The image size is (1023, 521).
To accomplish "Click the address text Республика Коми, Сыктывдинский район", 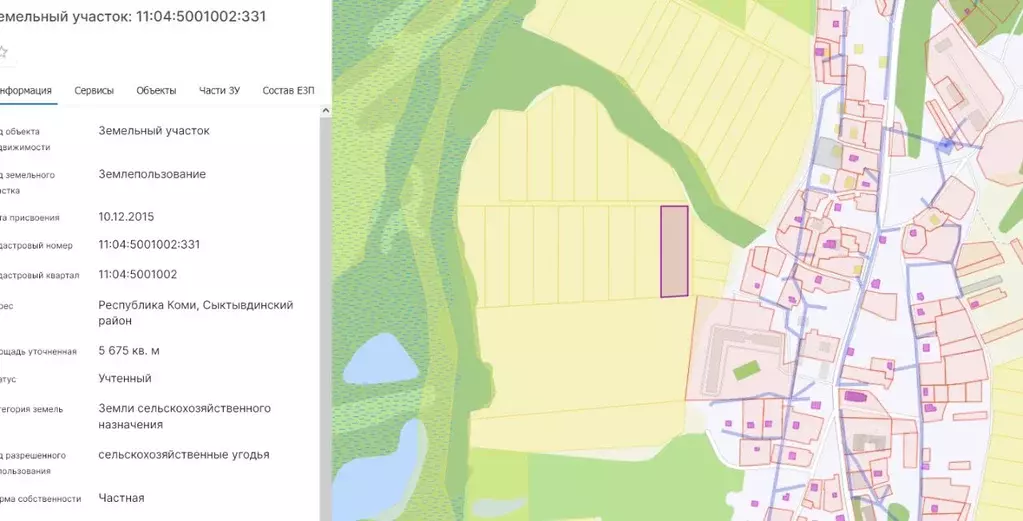I will point(196,313).
